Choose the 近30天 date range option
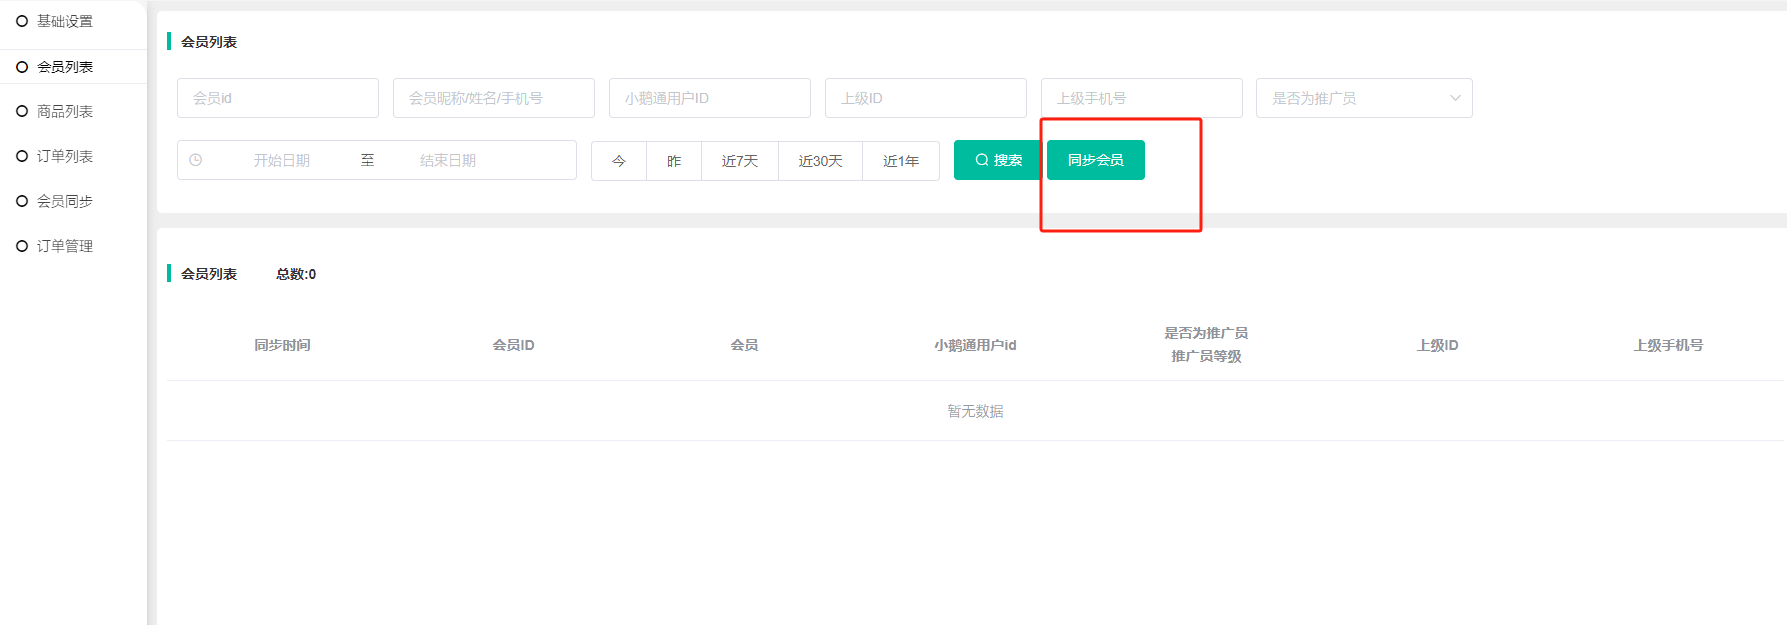The width and height of the screenshot is (1787, 625). [820, 161]
